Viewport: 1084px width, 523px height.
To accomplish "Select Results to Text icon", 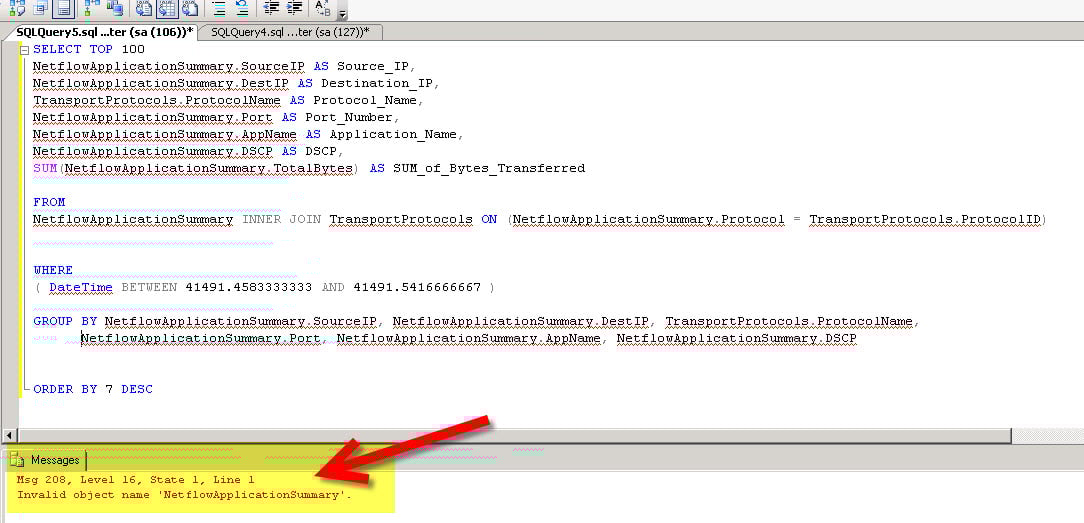I will [144, 8].
